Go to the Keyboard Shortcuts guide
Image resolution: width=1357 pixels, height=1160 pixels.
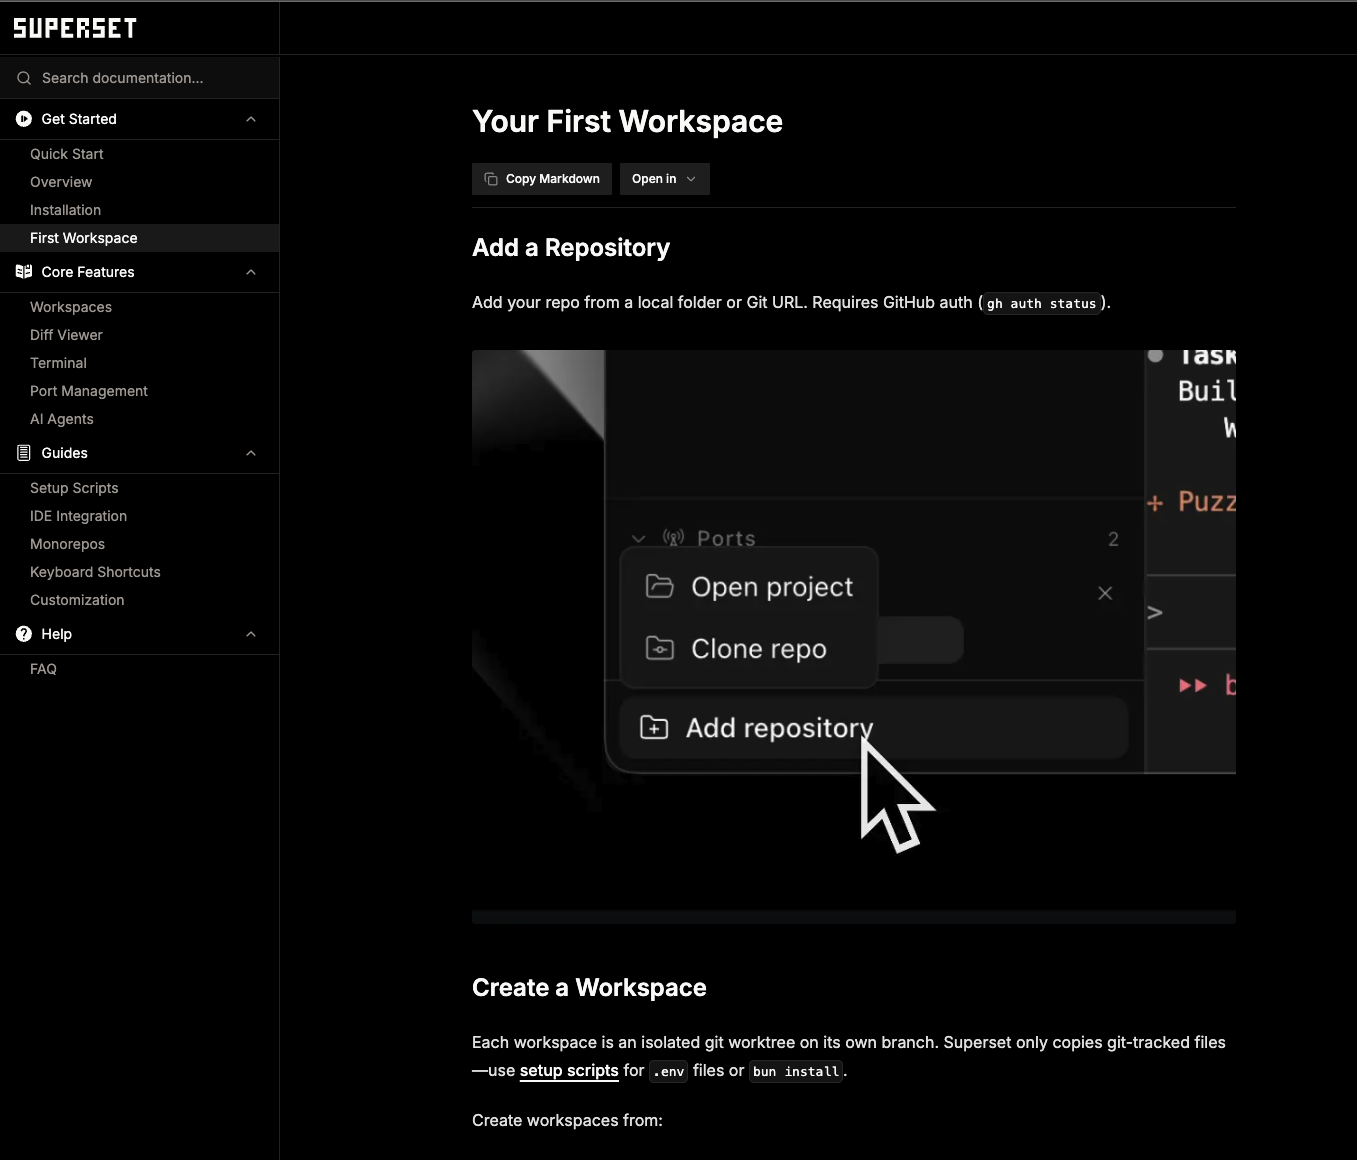click(x=95, y=572)
